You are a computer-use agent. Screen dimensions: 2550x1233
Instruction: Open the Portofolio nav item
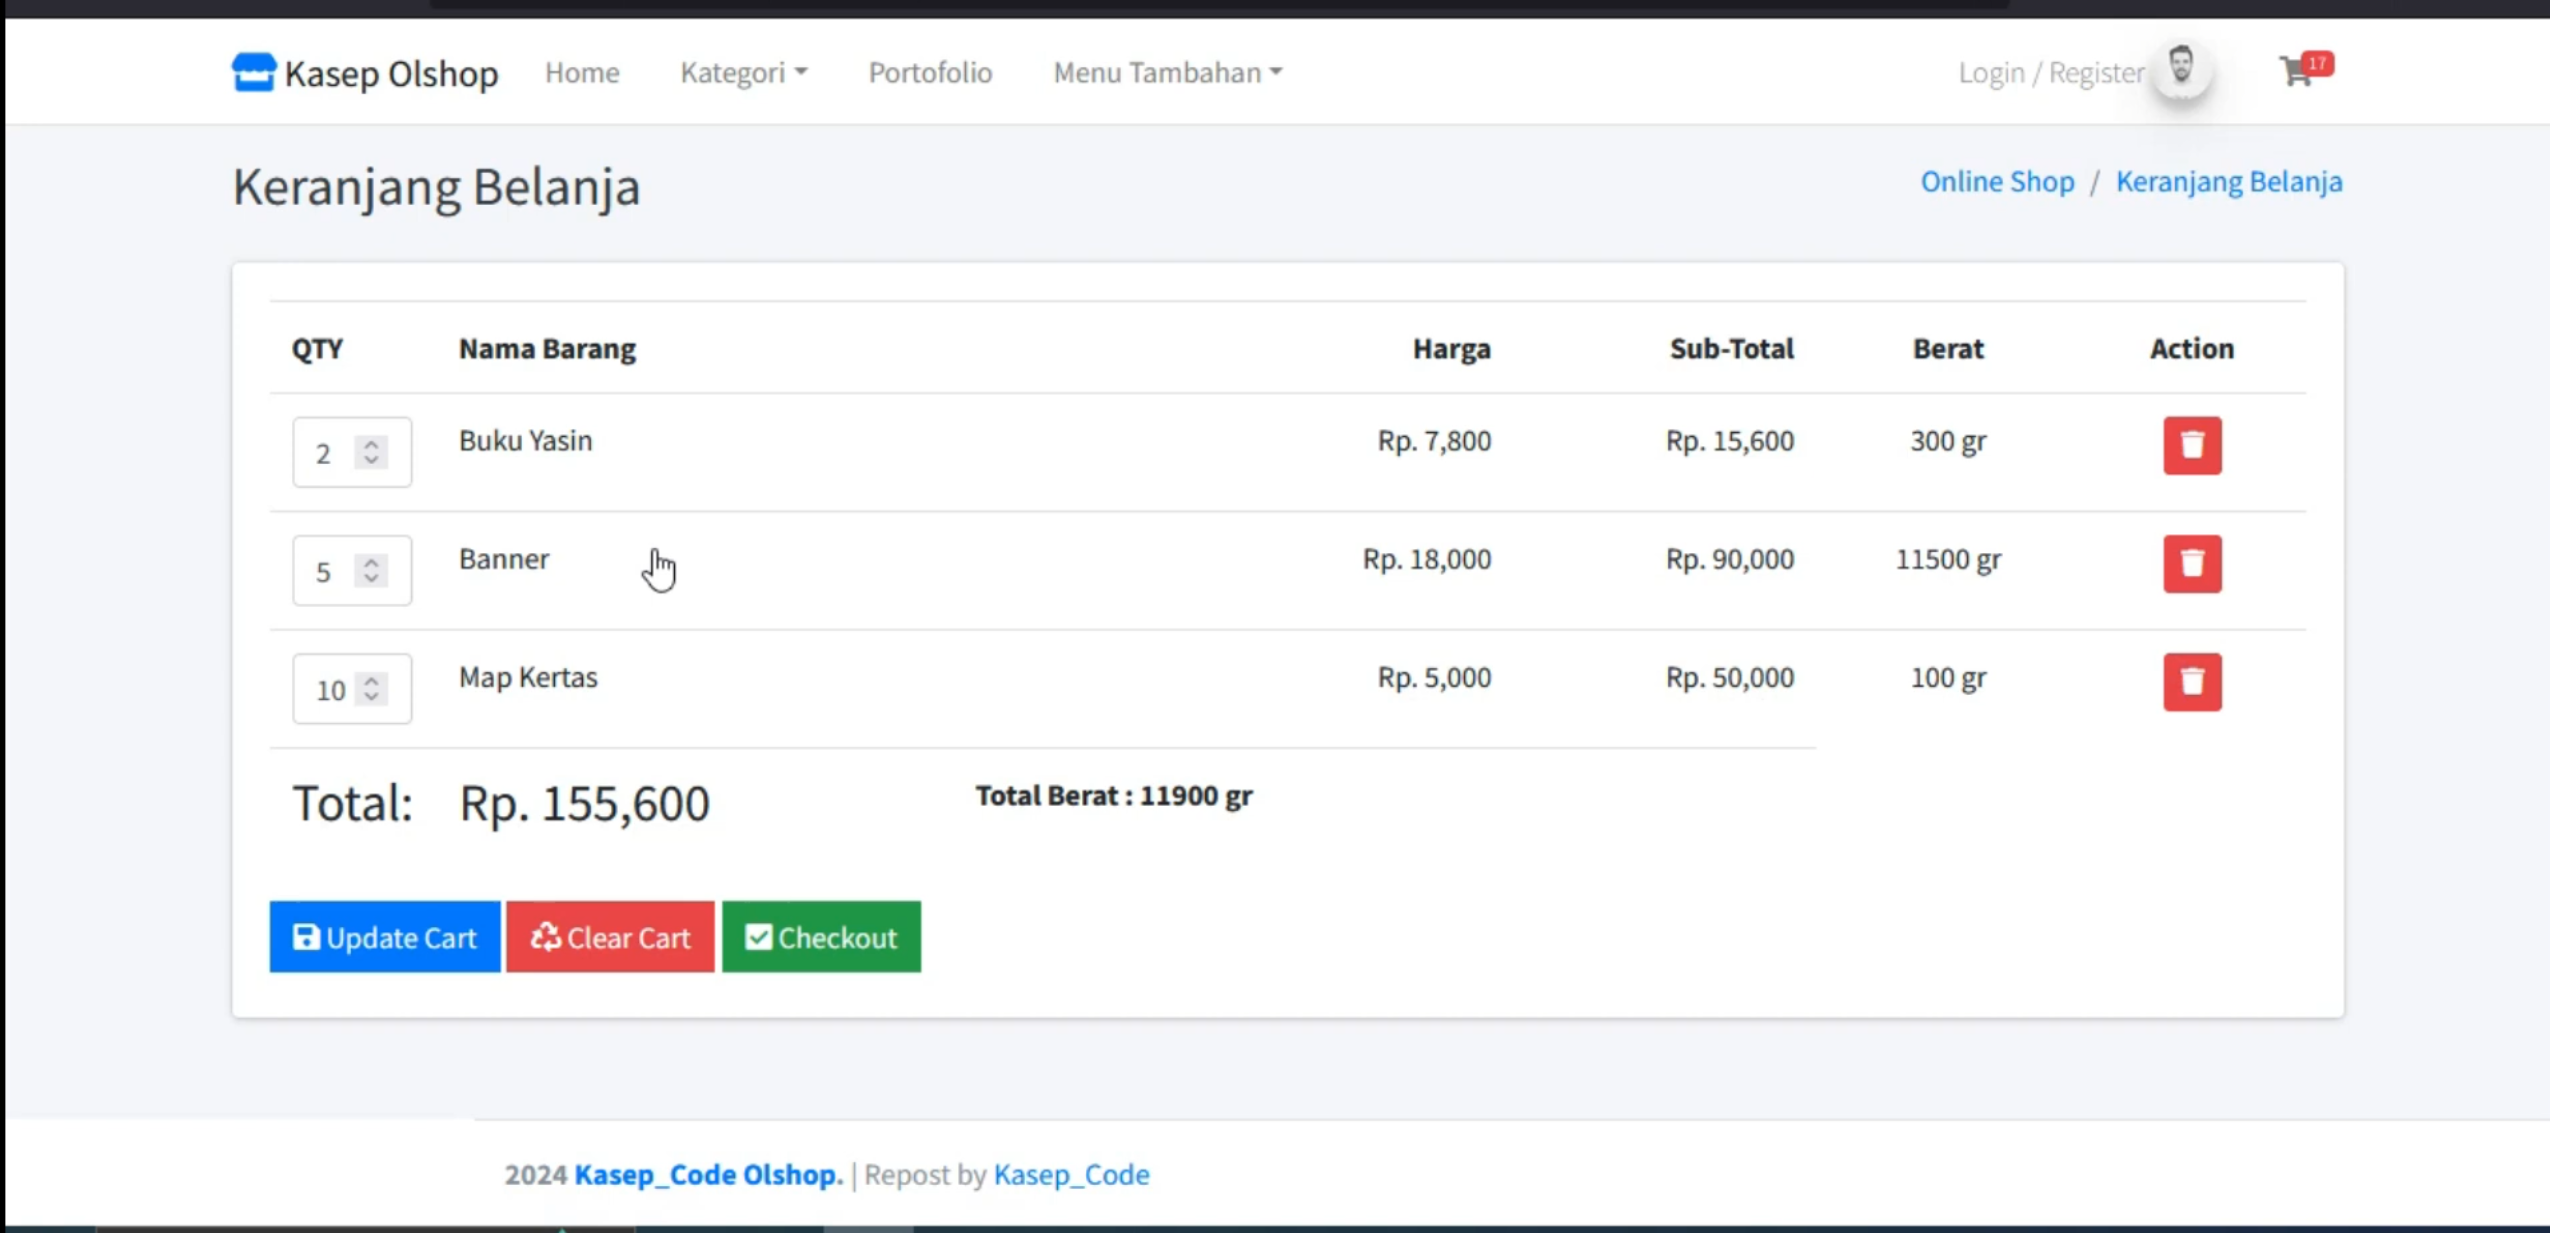pos(930,73)
